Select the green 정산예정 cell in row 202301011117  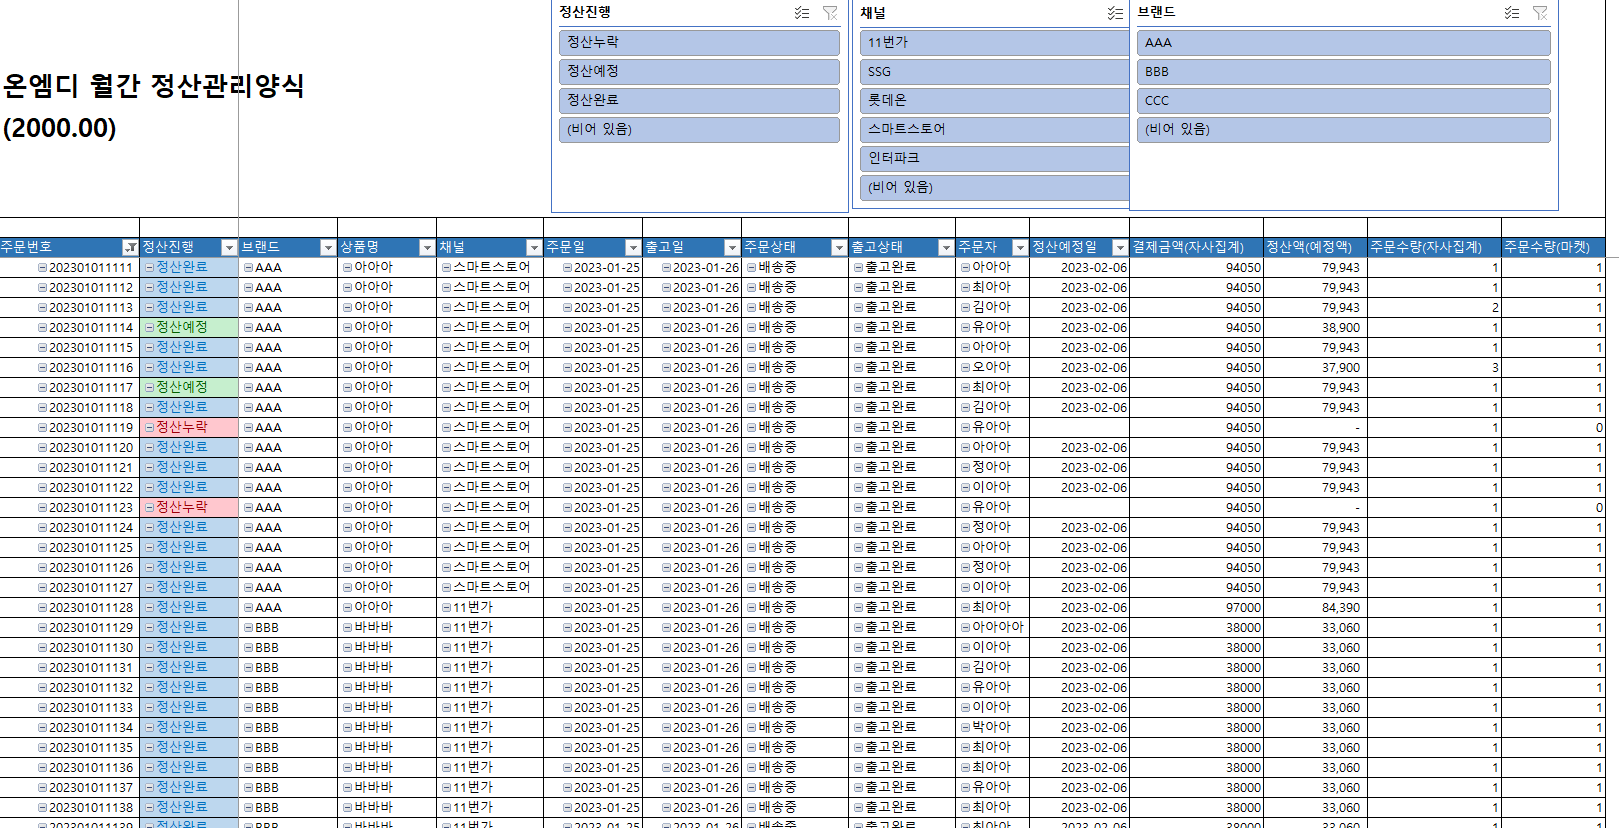189,387
